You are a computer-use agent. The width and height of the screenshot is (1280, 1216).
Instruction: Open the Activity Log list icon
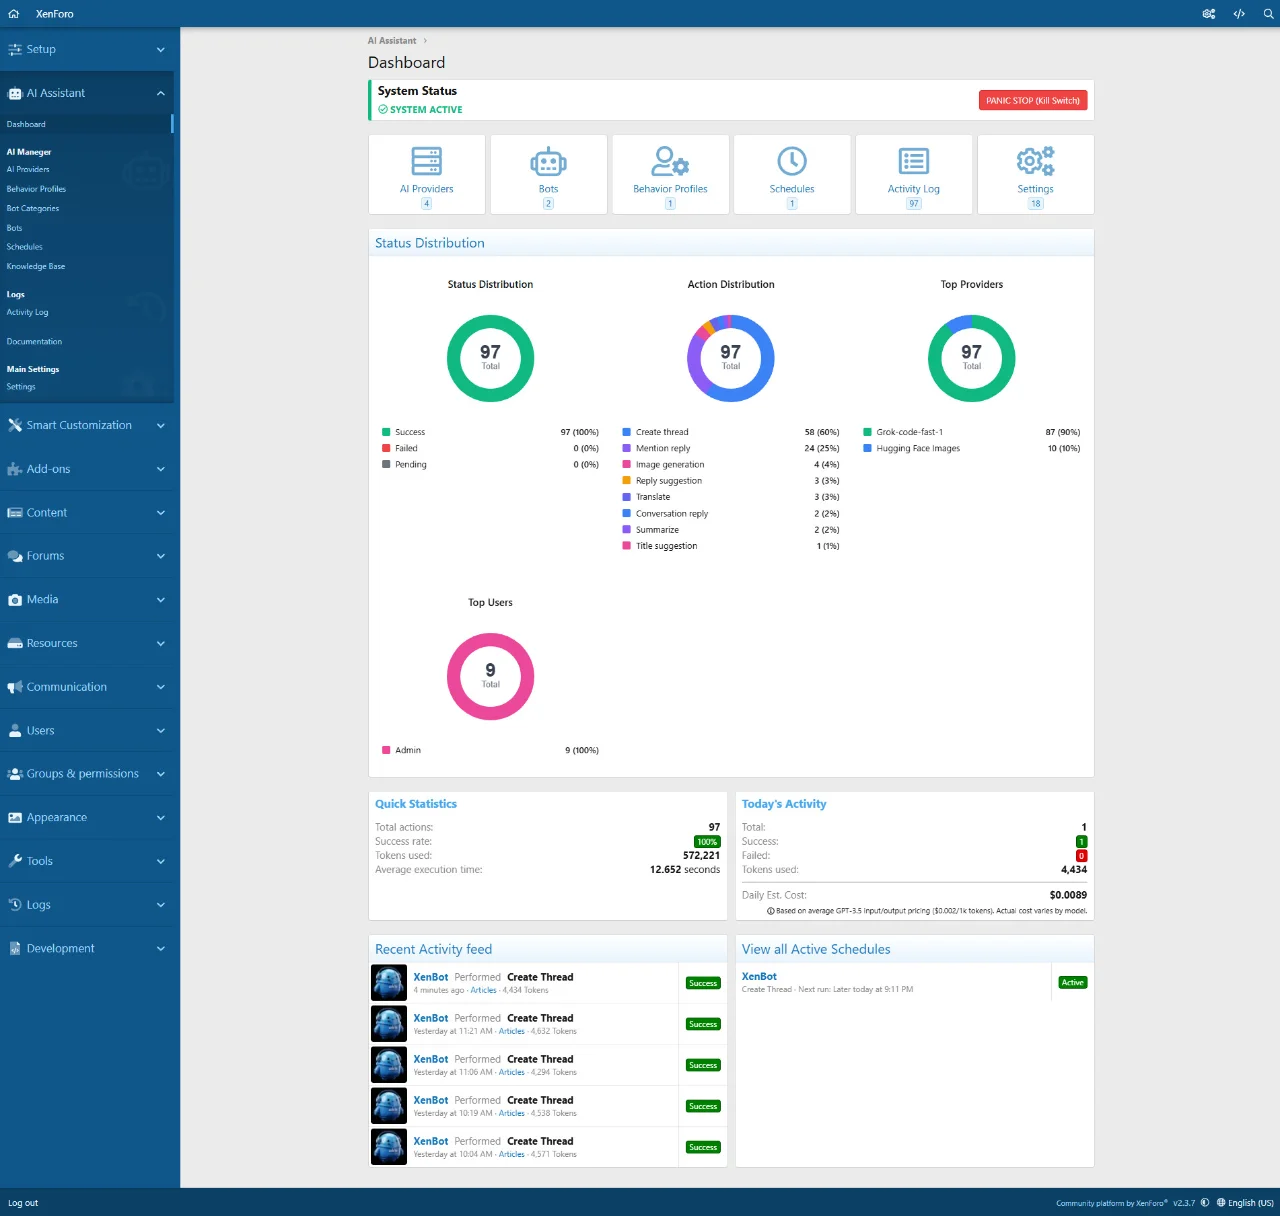pyautogui.click(x=913, y=162)
